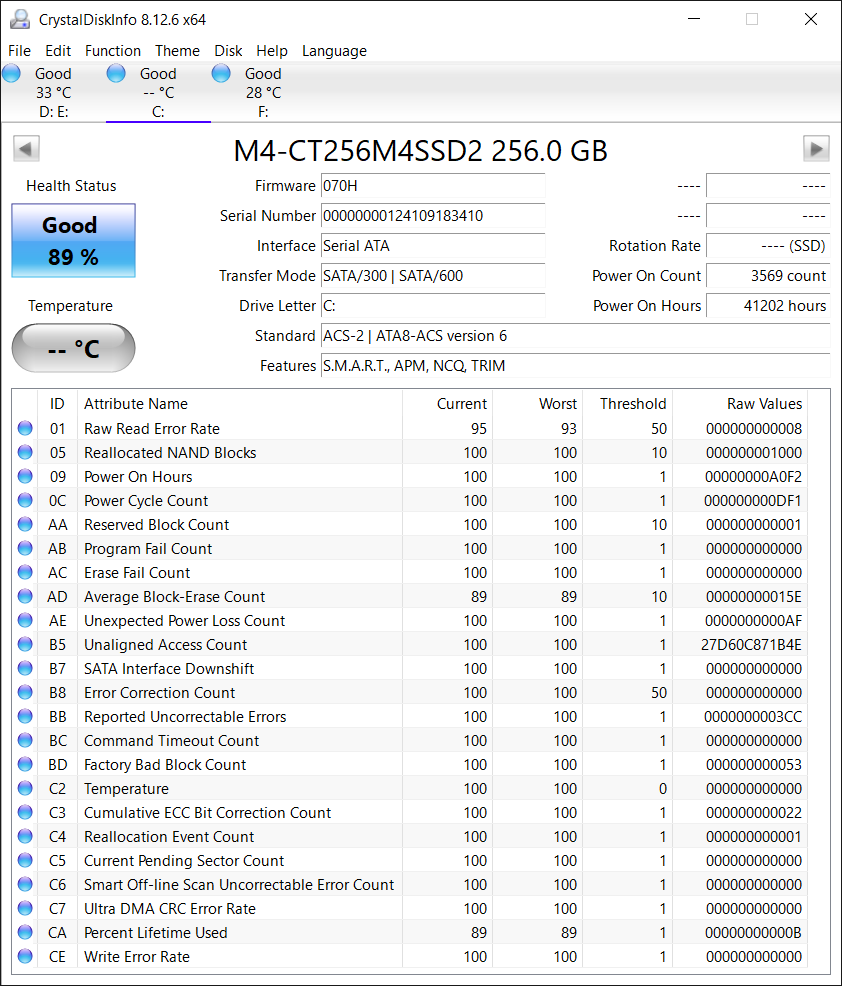
Task: Open the Language menu
Action: (334, 51)
